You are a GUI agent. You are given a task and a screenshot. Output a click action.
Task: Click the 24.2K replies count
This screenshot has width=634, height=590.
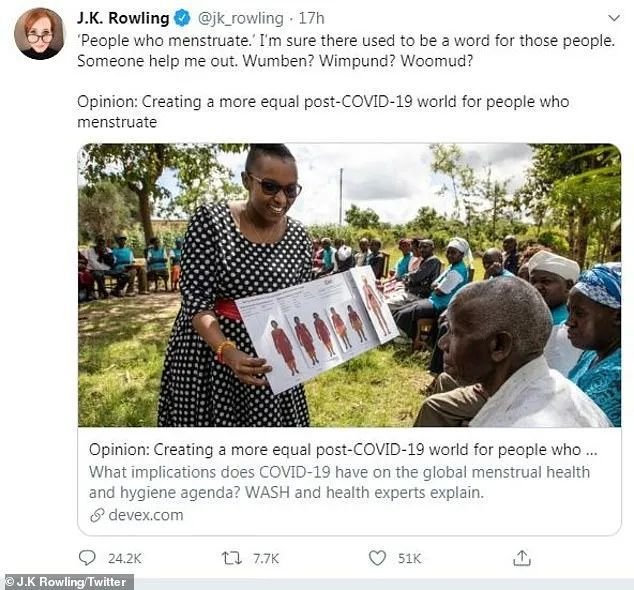[125, 559]
